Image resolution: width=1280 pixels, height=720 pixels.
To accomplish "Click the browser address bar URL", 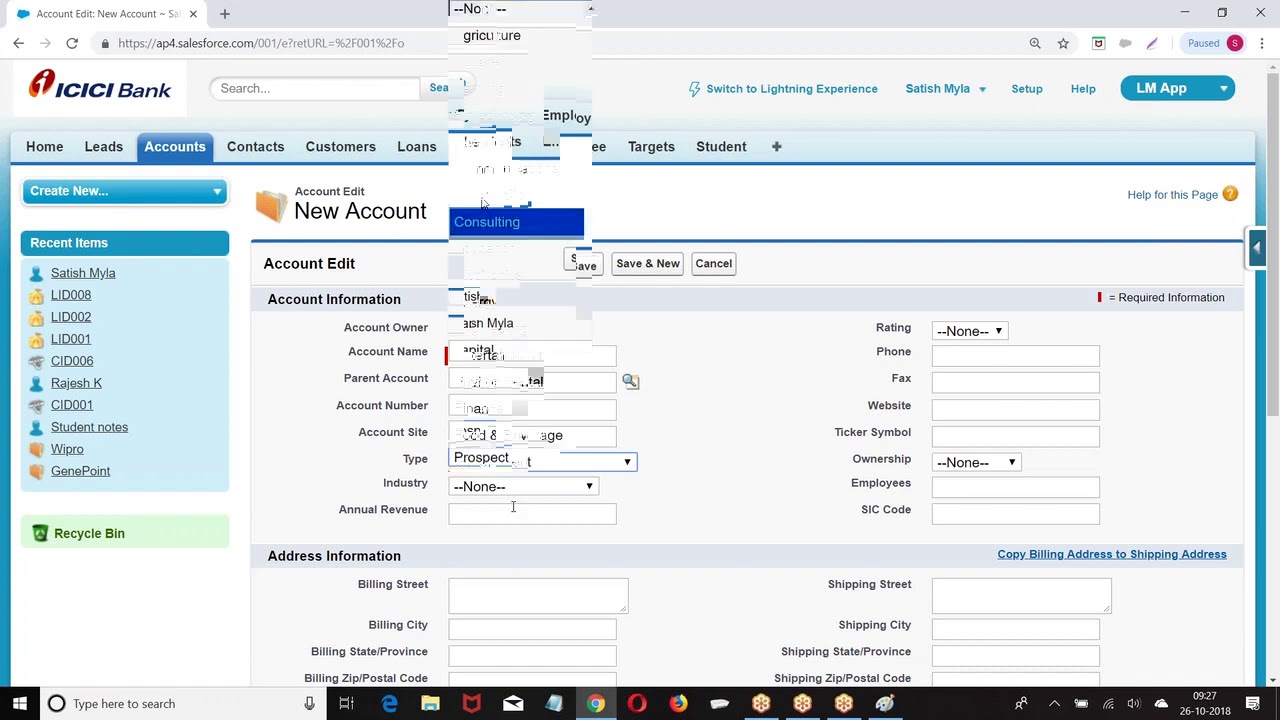I will [261, 43].
